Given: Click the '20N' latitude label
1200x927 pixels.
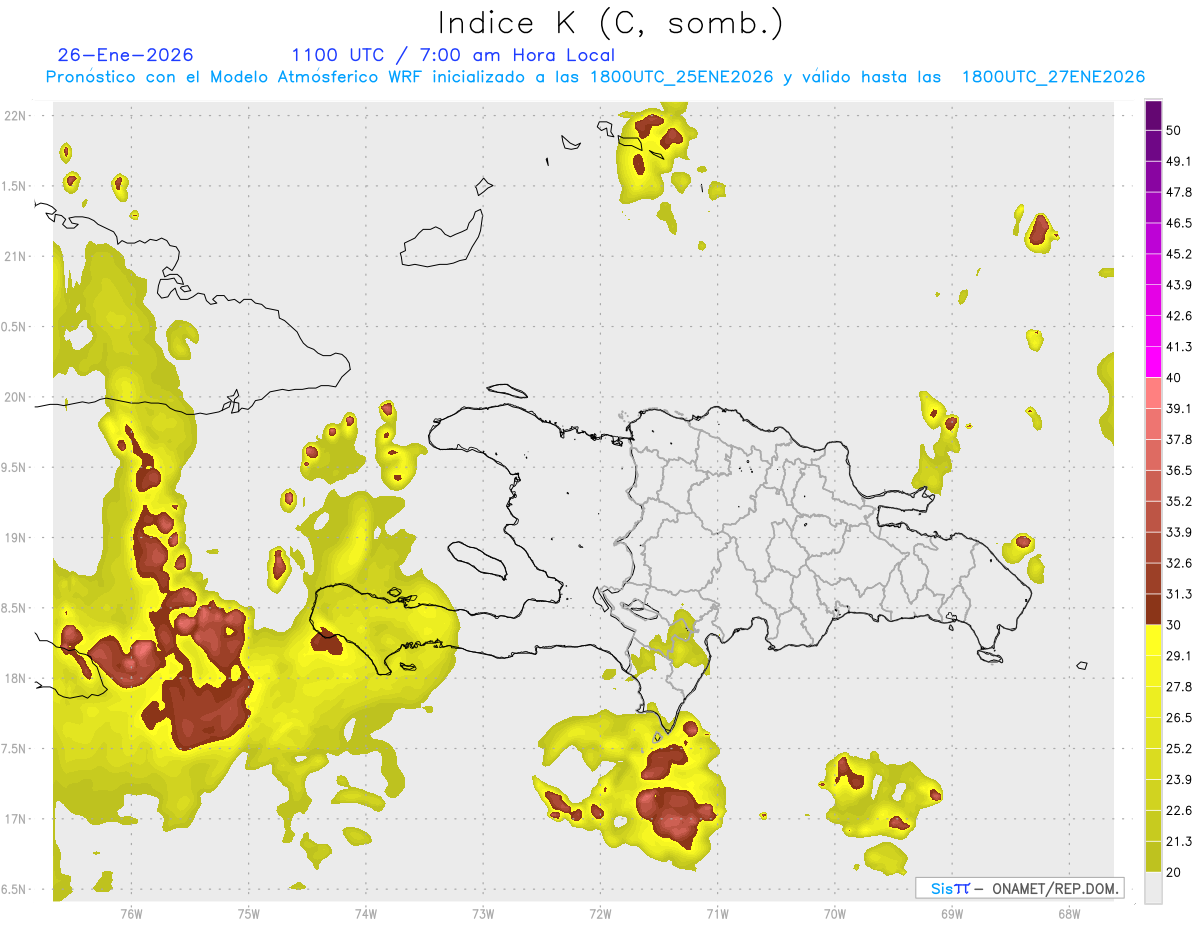Looking at the screenshot, I should pyautogui.click(x=15, y=397).
